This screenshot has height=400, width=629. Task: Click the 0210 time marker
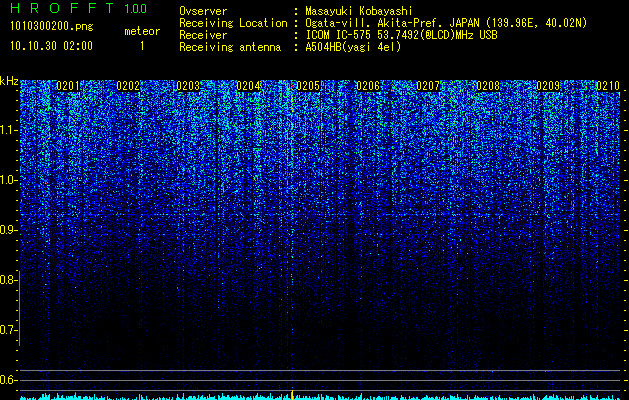(608, 86)
